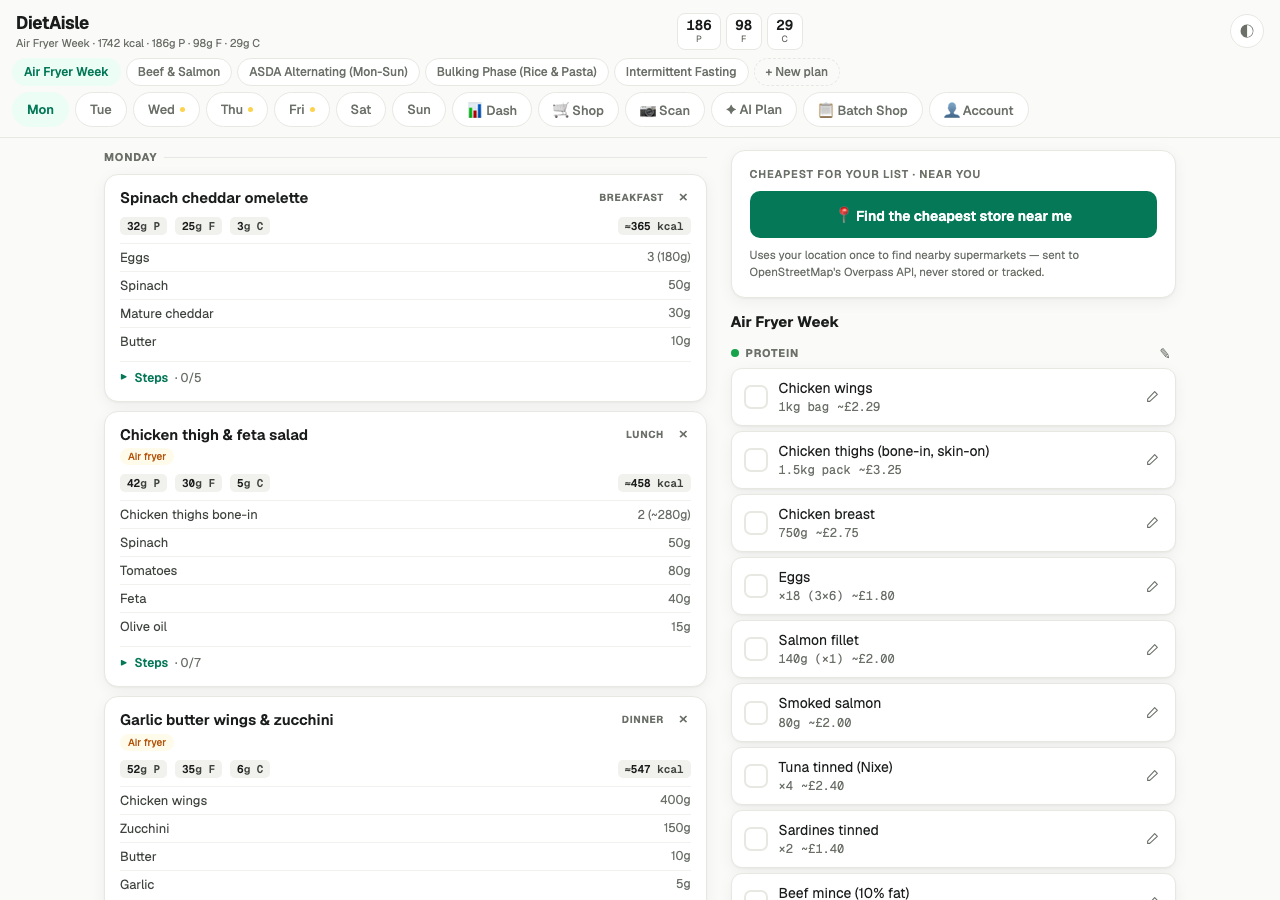Open the Batch Shop view
This screenshot has height=900, width=1280.
click(x=863, y=110)
